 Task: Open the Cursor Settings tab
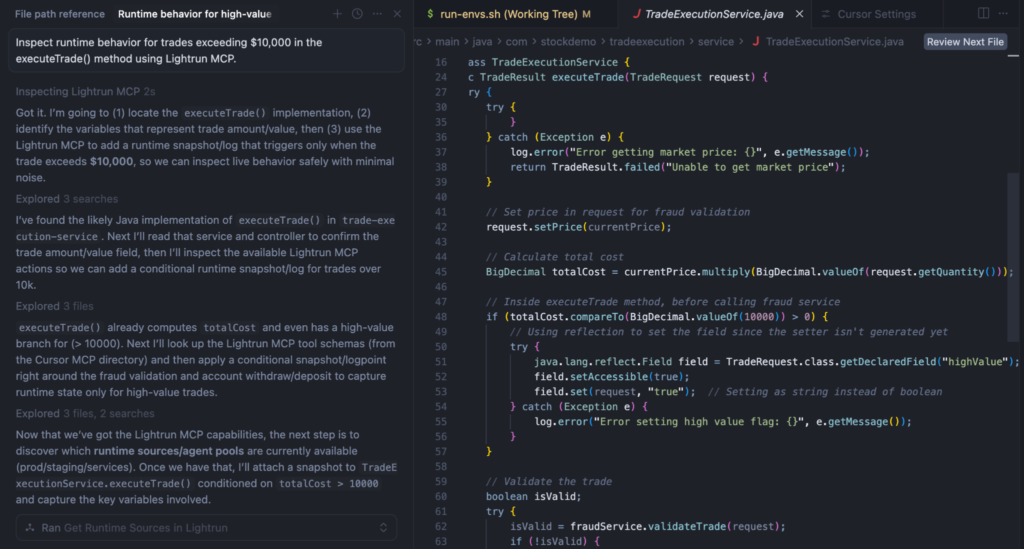coord(876,14)
